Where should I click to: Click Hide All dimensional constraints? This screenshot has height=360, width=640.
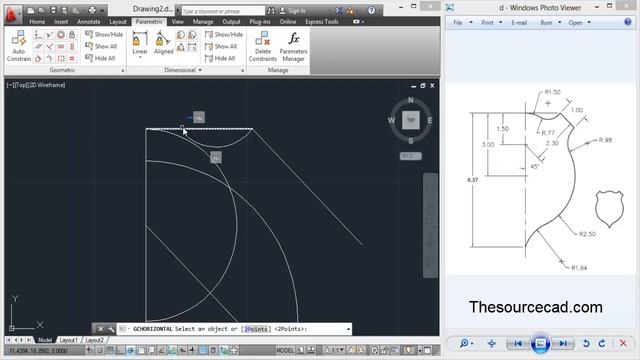pyautogui.click(x=220, y=58)
